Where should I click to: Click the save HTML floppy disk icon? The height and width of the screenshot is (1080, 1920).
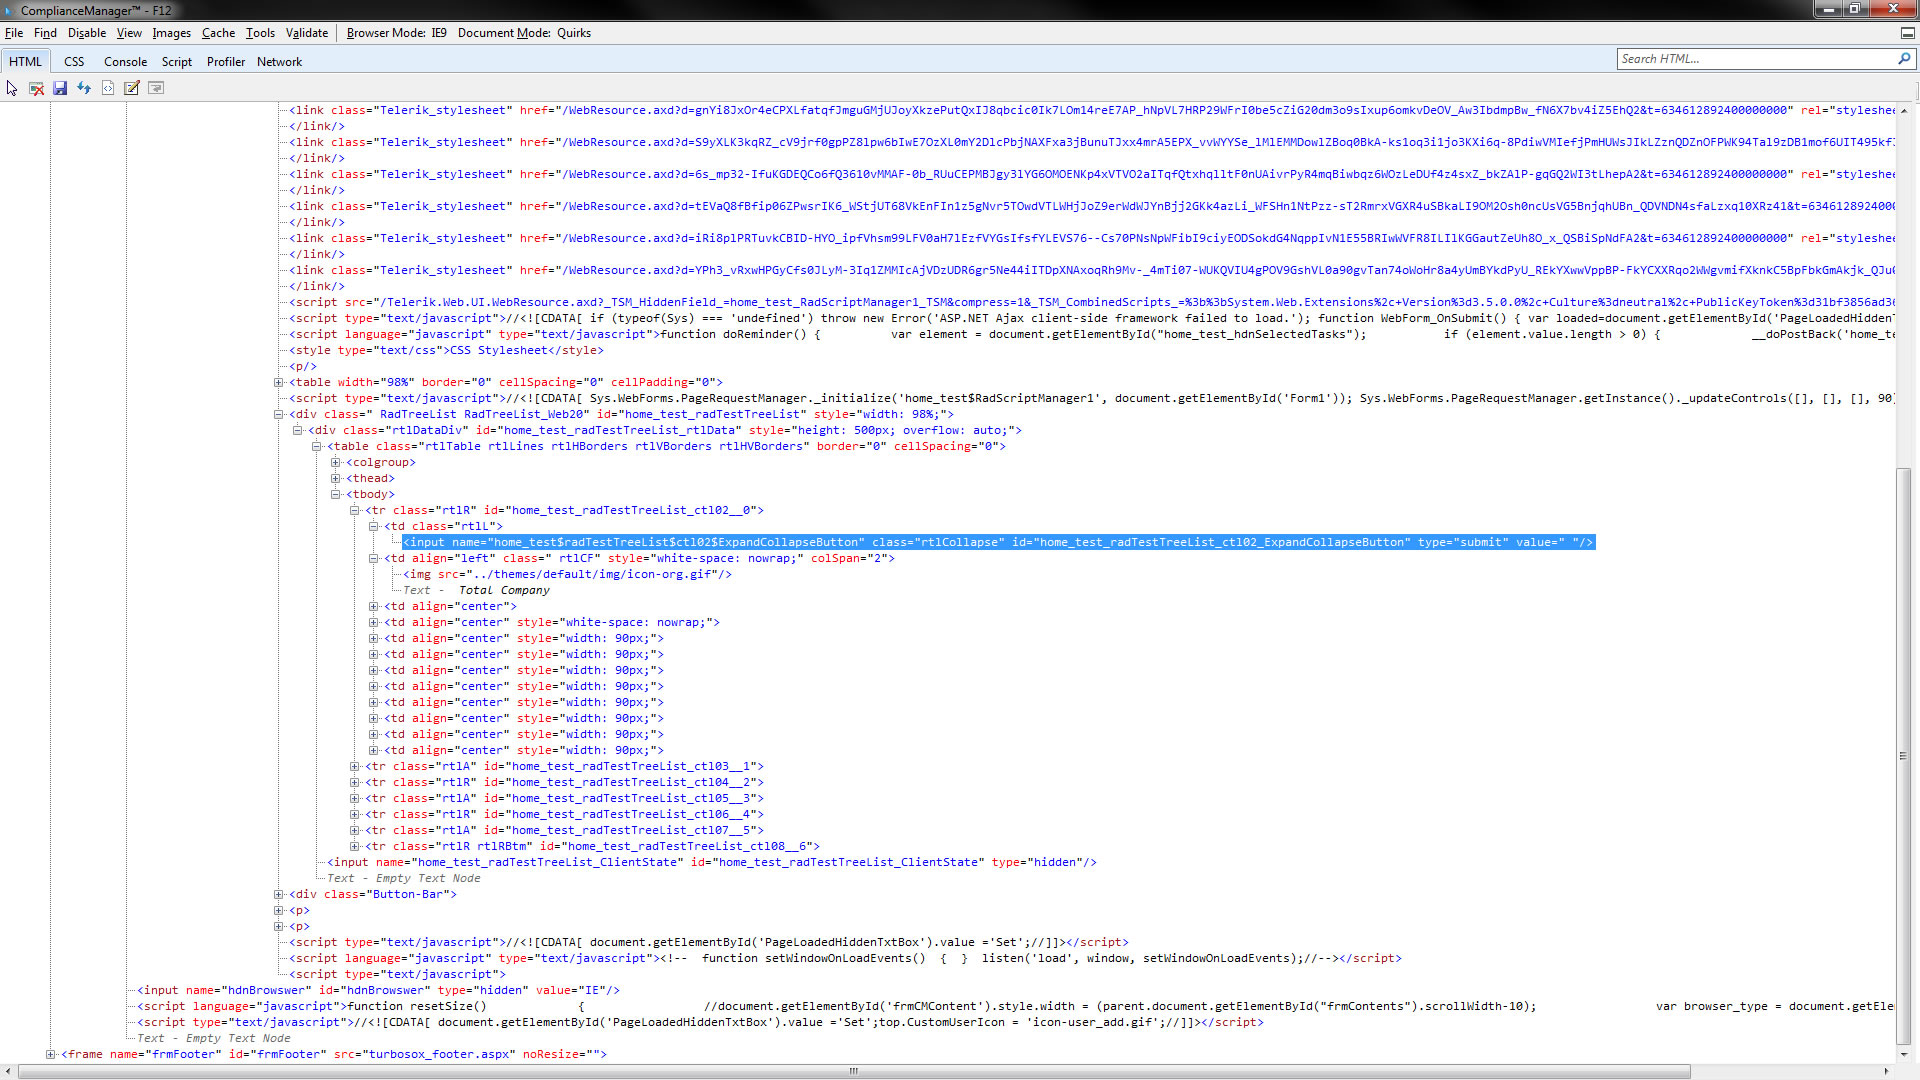coord(60,88)
